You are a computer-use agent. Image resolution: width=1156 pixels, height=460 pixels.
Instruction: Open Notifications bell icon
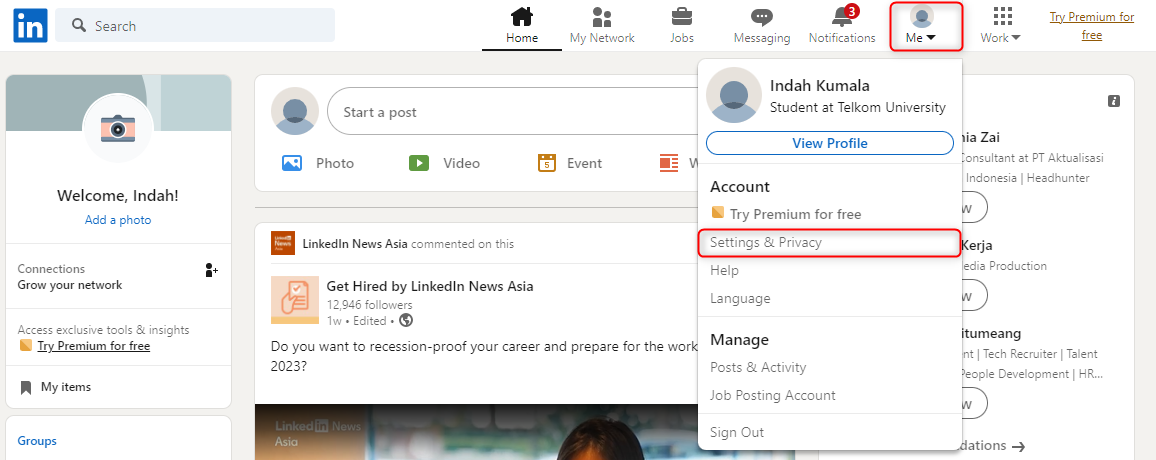(842, 16)
